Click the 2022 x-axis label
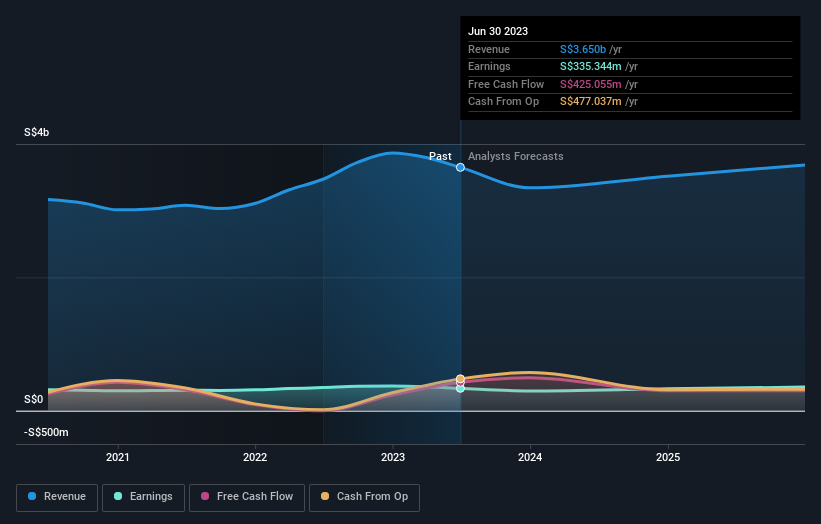Screen dimensions: 821x524 coord(255,457)
